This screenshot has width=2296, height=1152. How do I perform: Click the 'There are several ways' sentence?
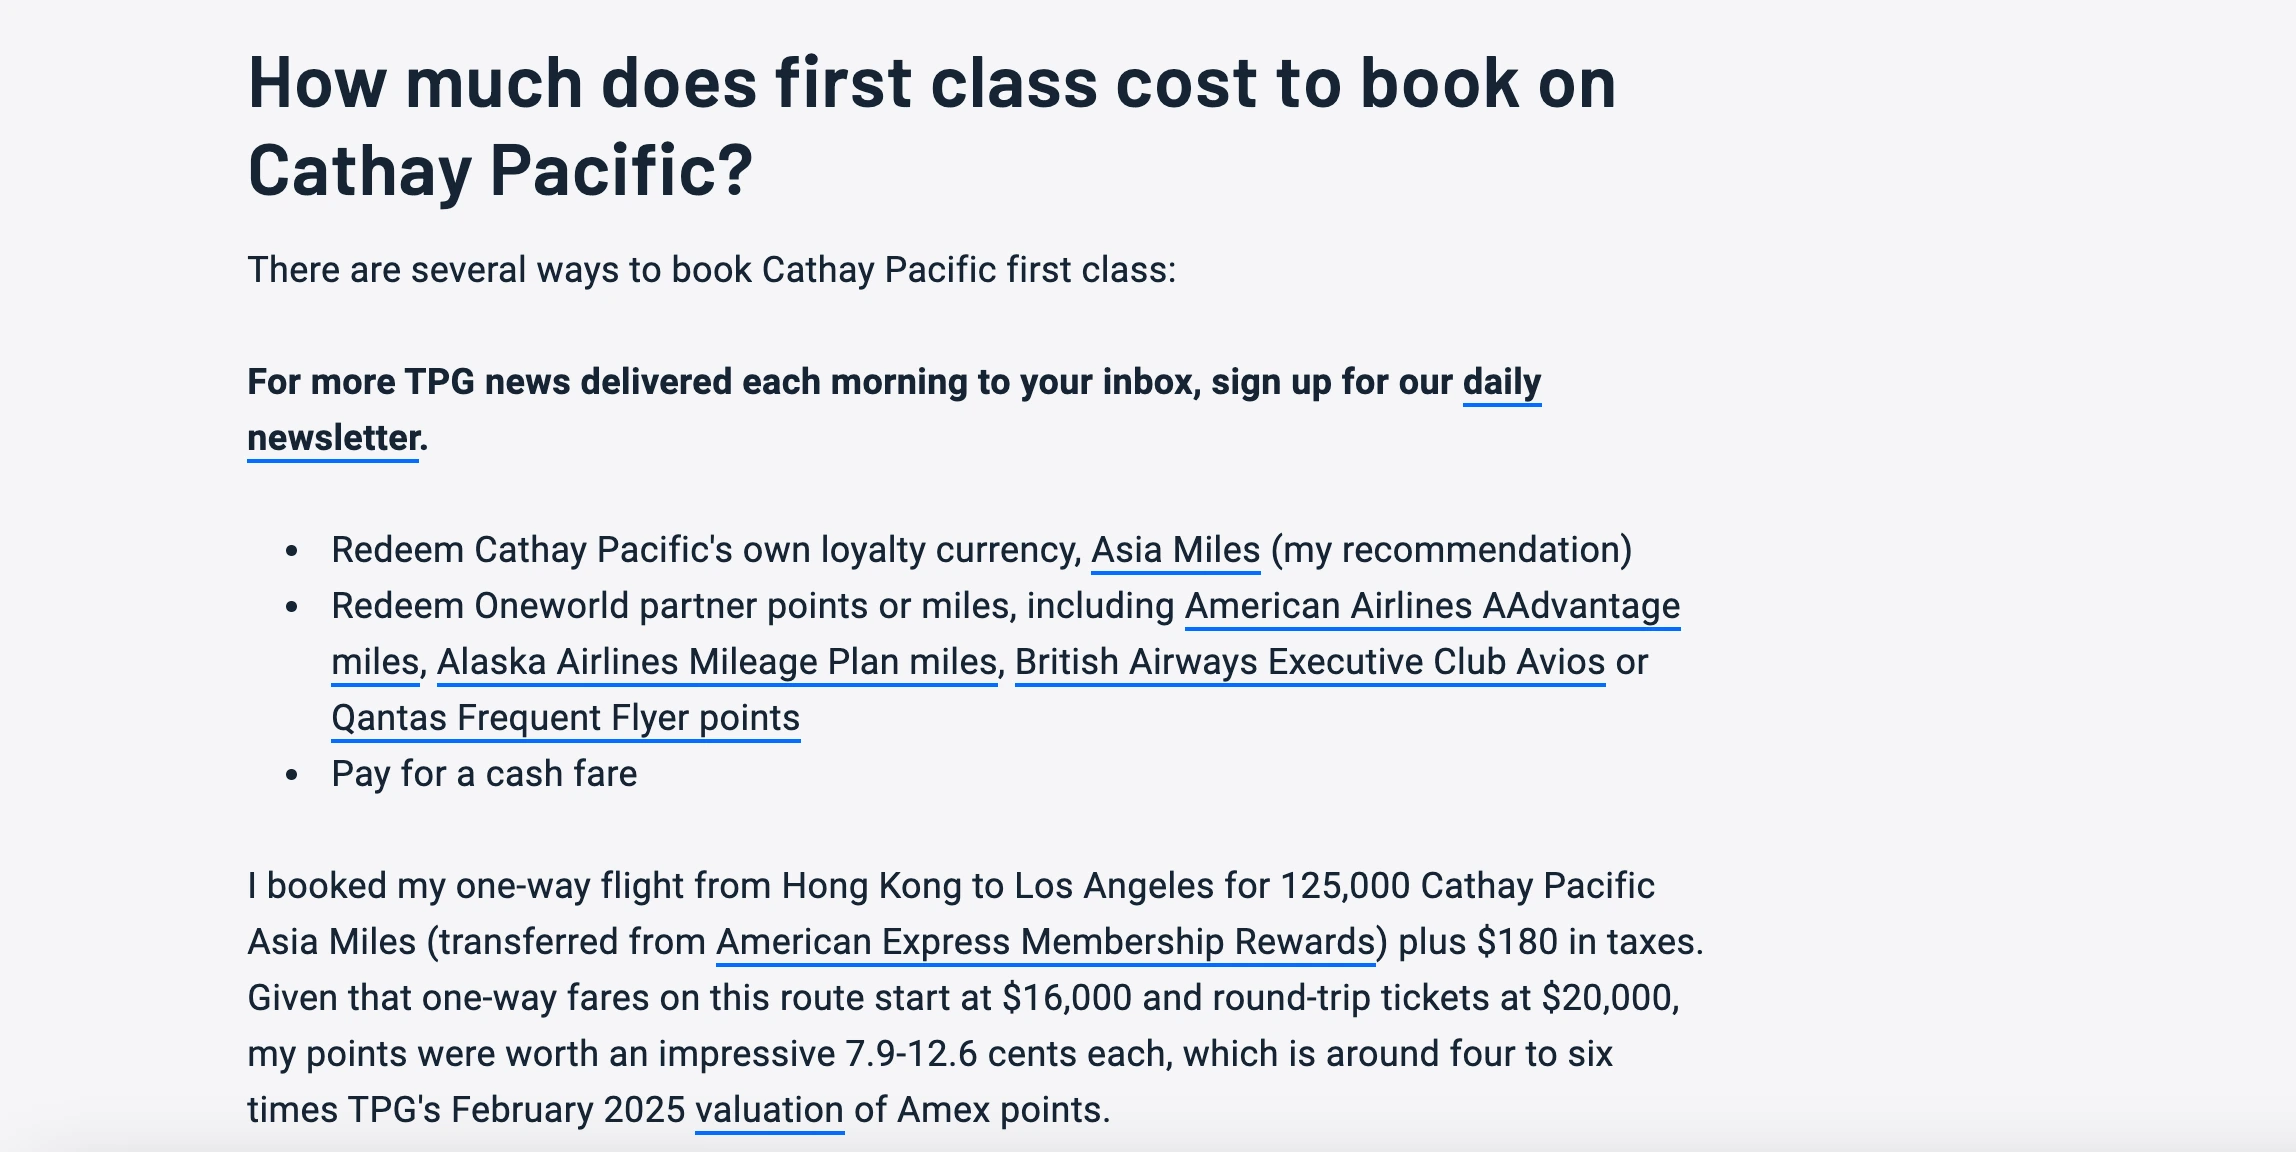(712, 270)
